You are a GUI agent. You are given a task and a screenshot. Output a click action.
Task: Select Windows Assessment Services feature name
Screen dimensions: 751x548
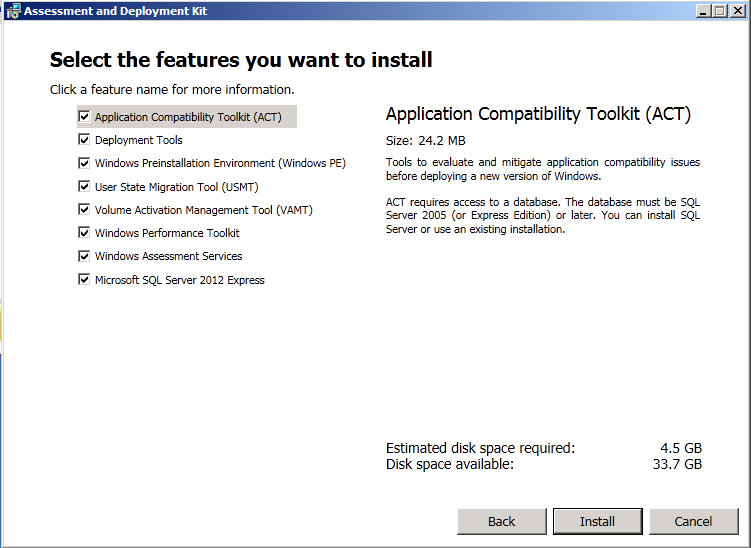[169, 256]
